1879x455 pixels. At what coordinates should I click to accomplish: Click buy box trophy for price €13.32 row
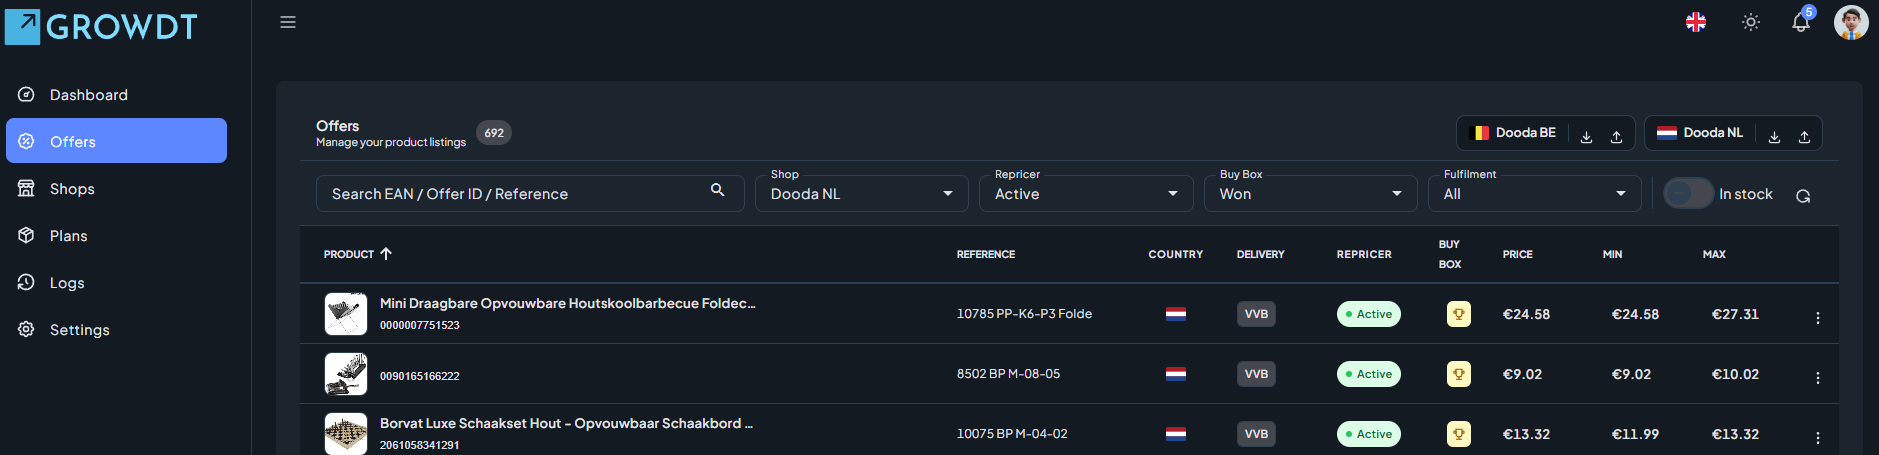pos(1459,434)
